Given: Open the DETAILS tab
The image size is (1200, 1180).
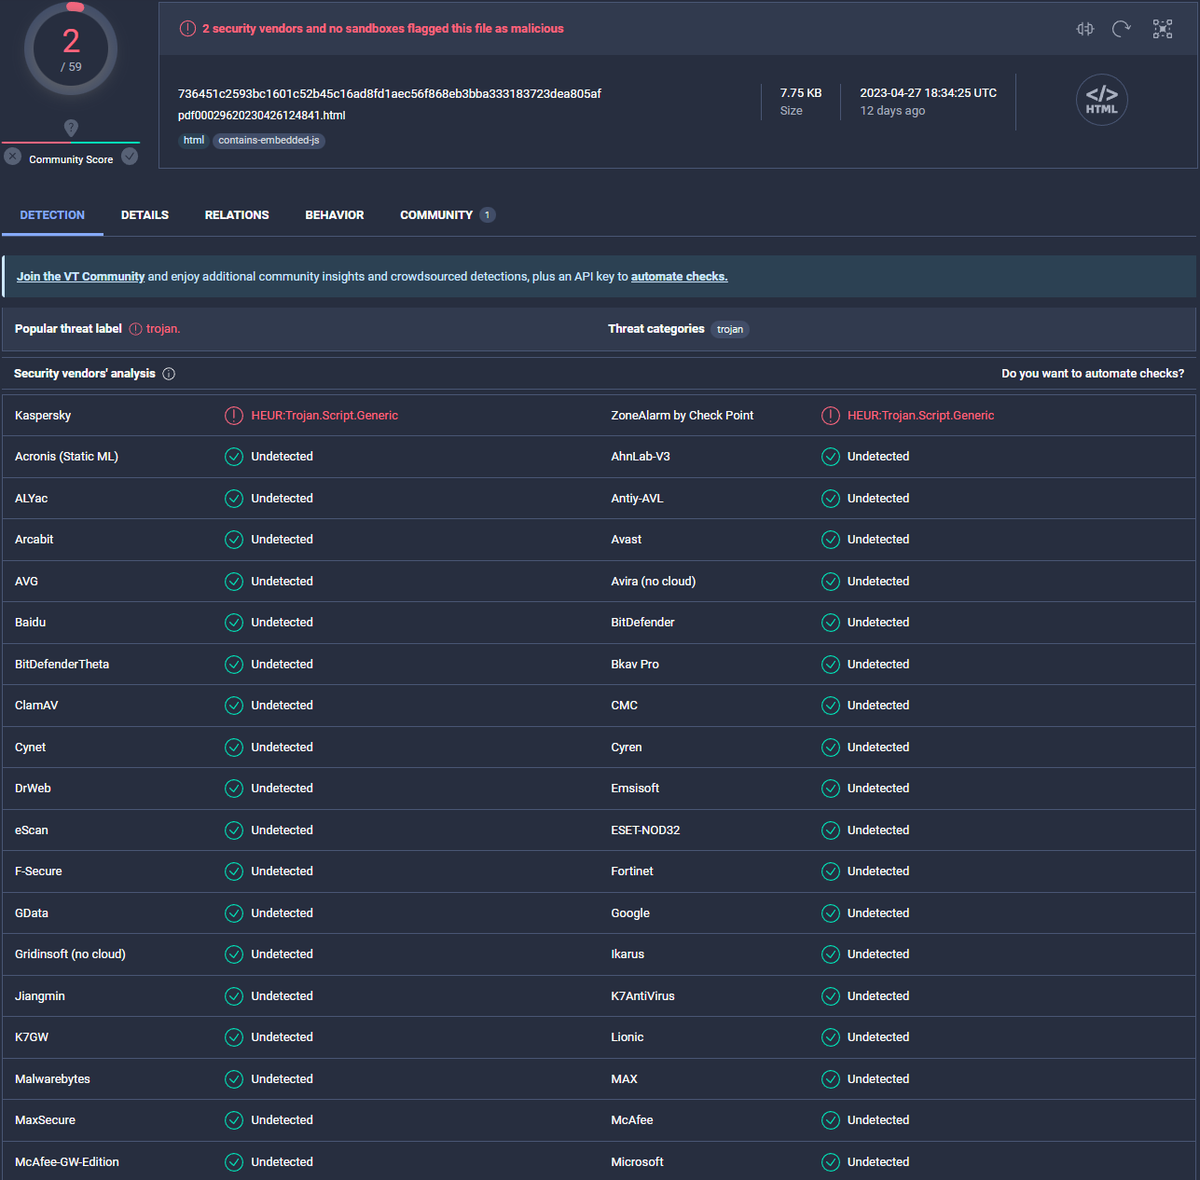Looking at the screenshot, I should click(x=145, y=215).
